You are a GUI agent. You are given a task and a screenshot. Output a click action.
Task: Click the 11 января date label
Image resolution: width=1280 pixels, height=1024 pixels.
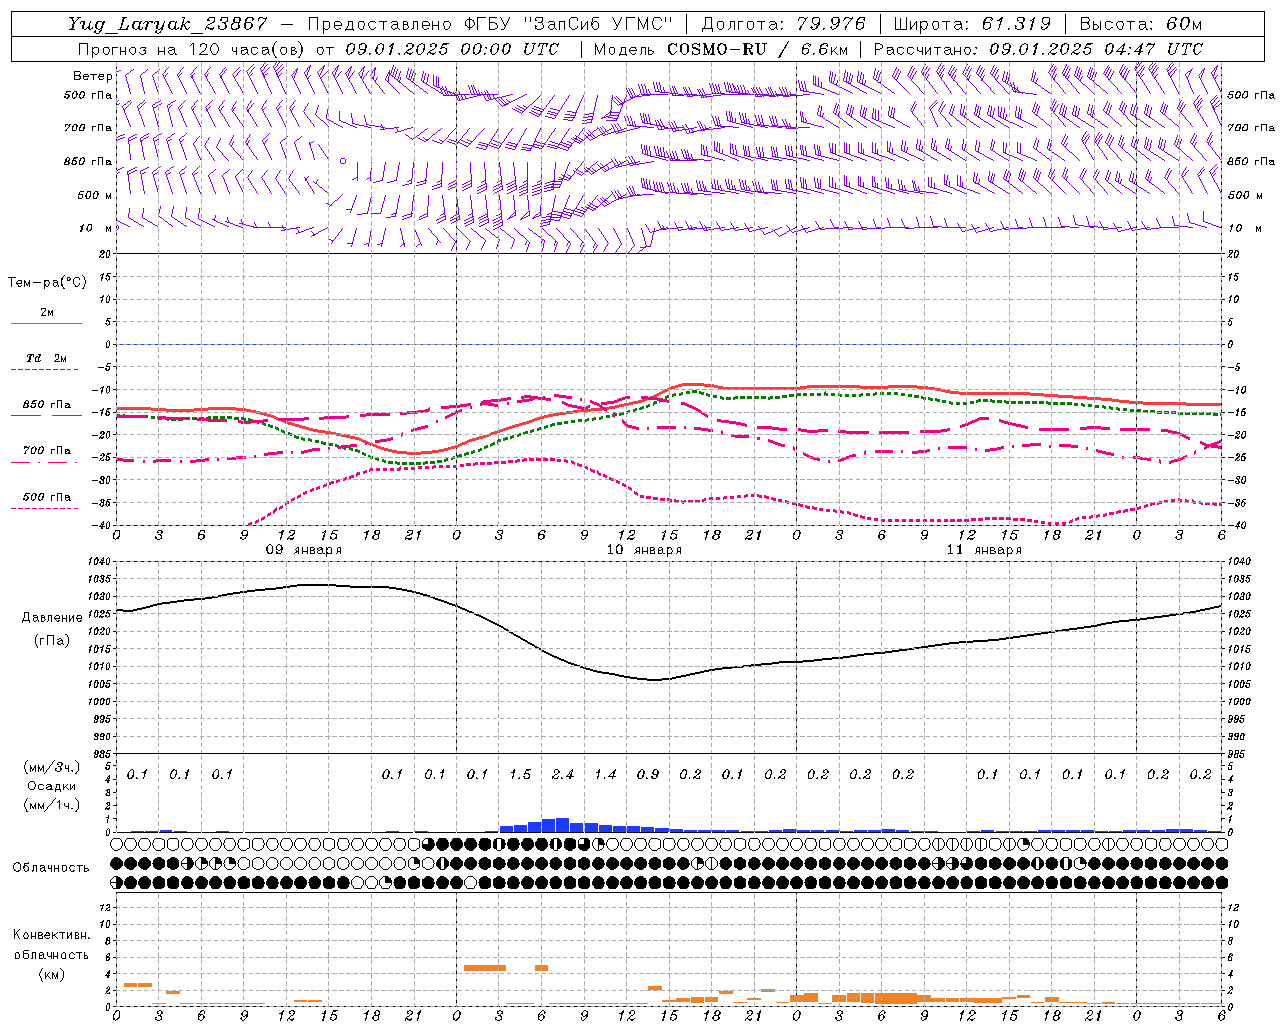click(x=984, y=550)
